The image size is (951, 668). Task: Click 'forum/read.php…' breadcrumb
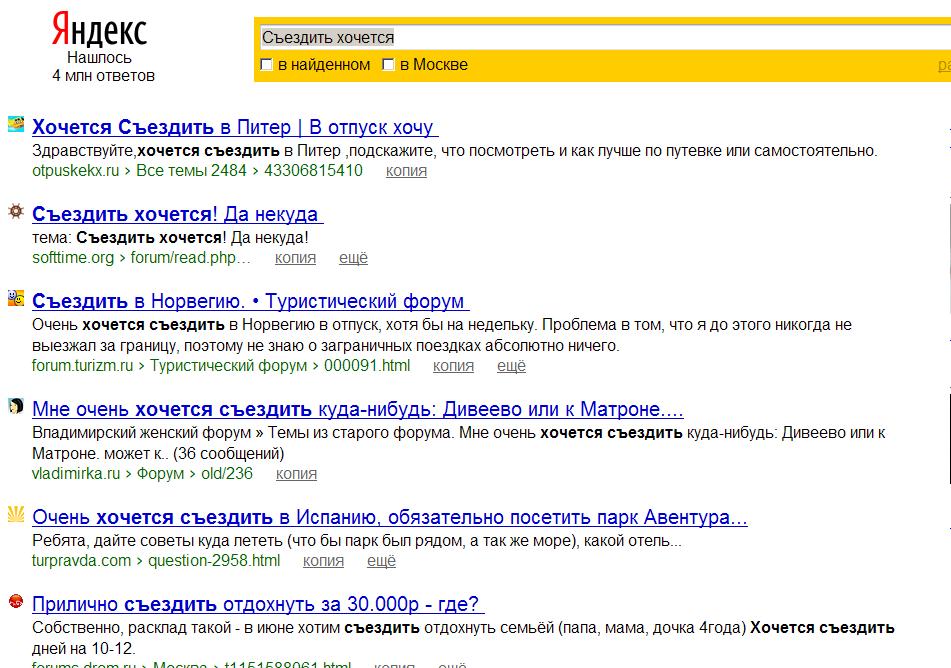(190, 257)
